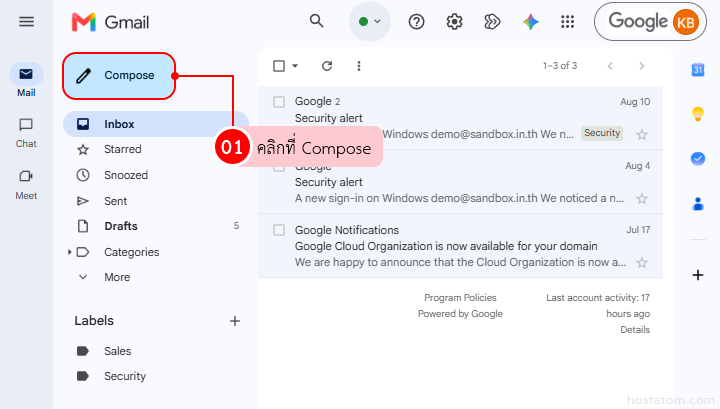Refresh the inbox
Viewport: 720px width, 409px height.
[x=327, y=66]
